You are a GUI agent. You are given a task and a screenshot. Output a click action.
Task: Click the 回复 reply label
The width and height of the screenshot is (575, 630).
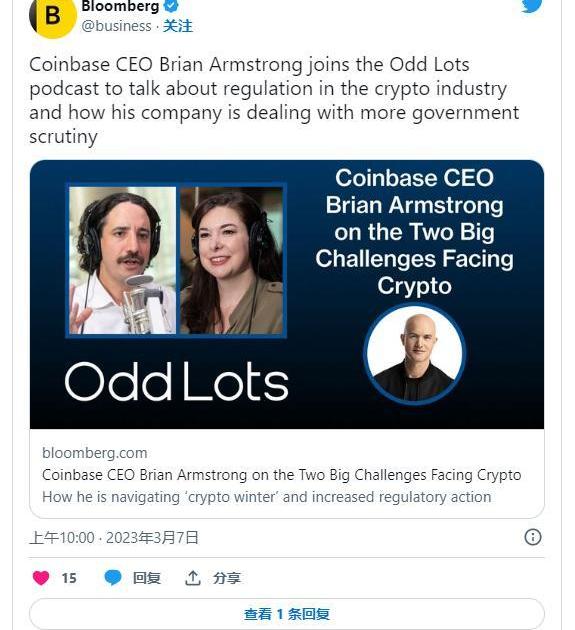(147, 578)
